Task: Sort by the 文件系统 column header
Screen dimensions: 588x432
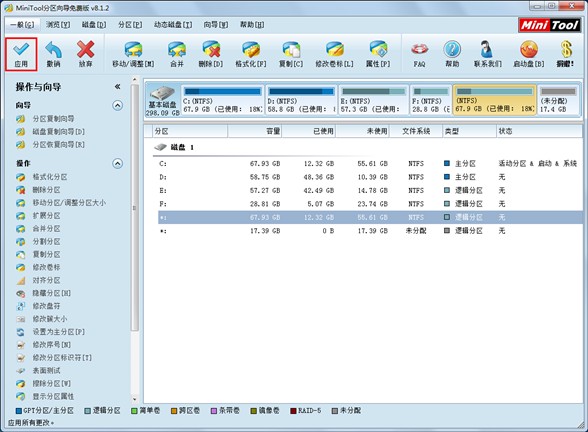Action: (x=416, y=131)
